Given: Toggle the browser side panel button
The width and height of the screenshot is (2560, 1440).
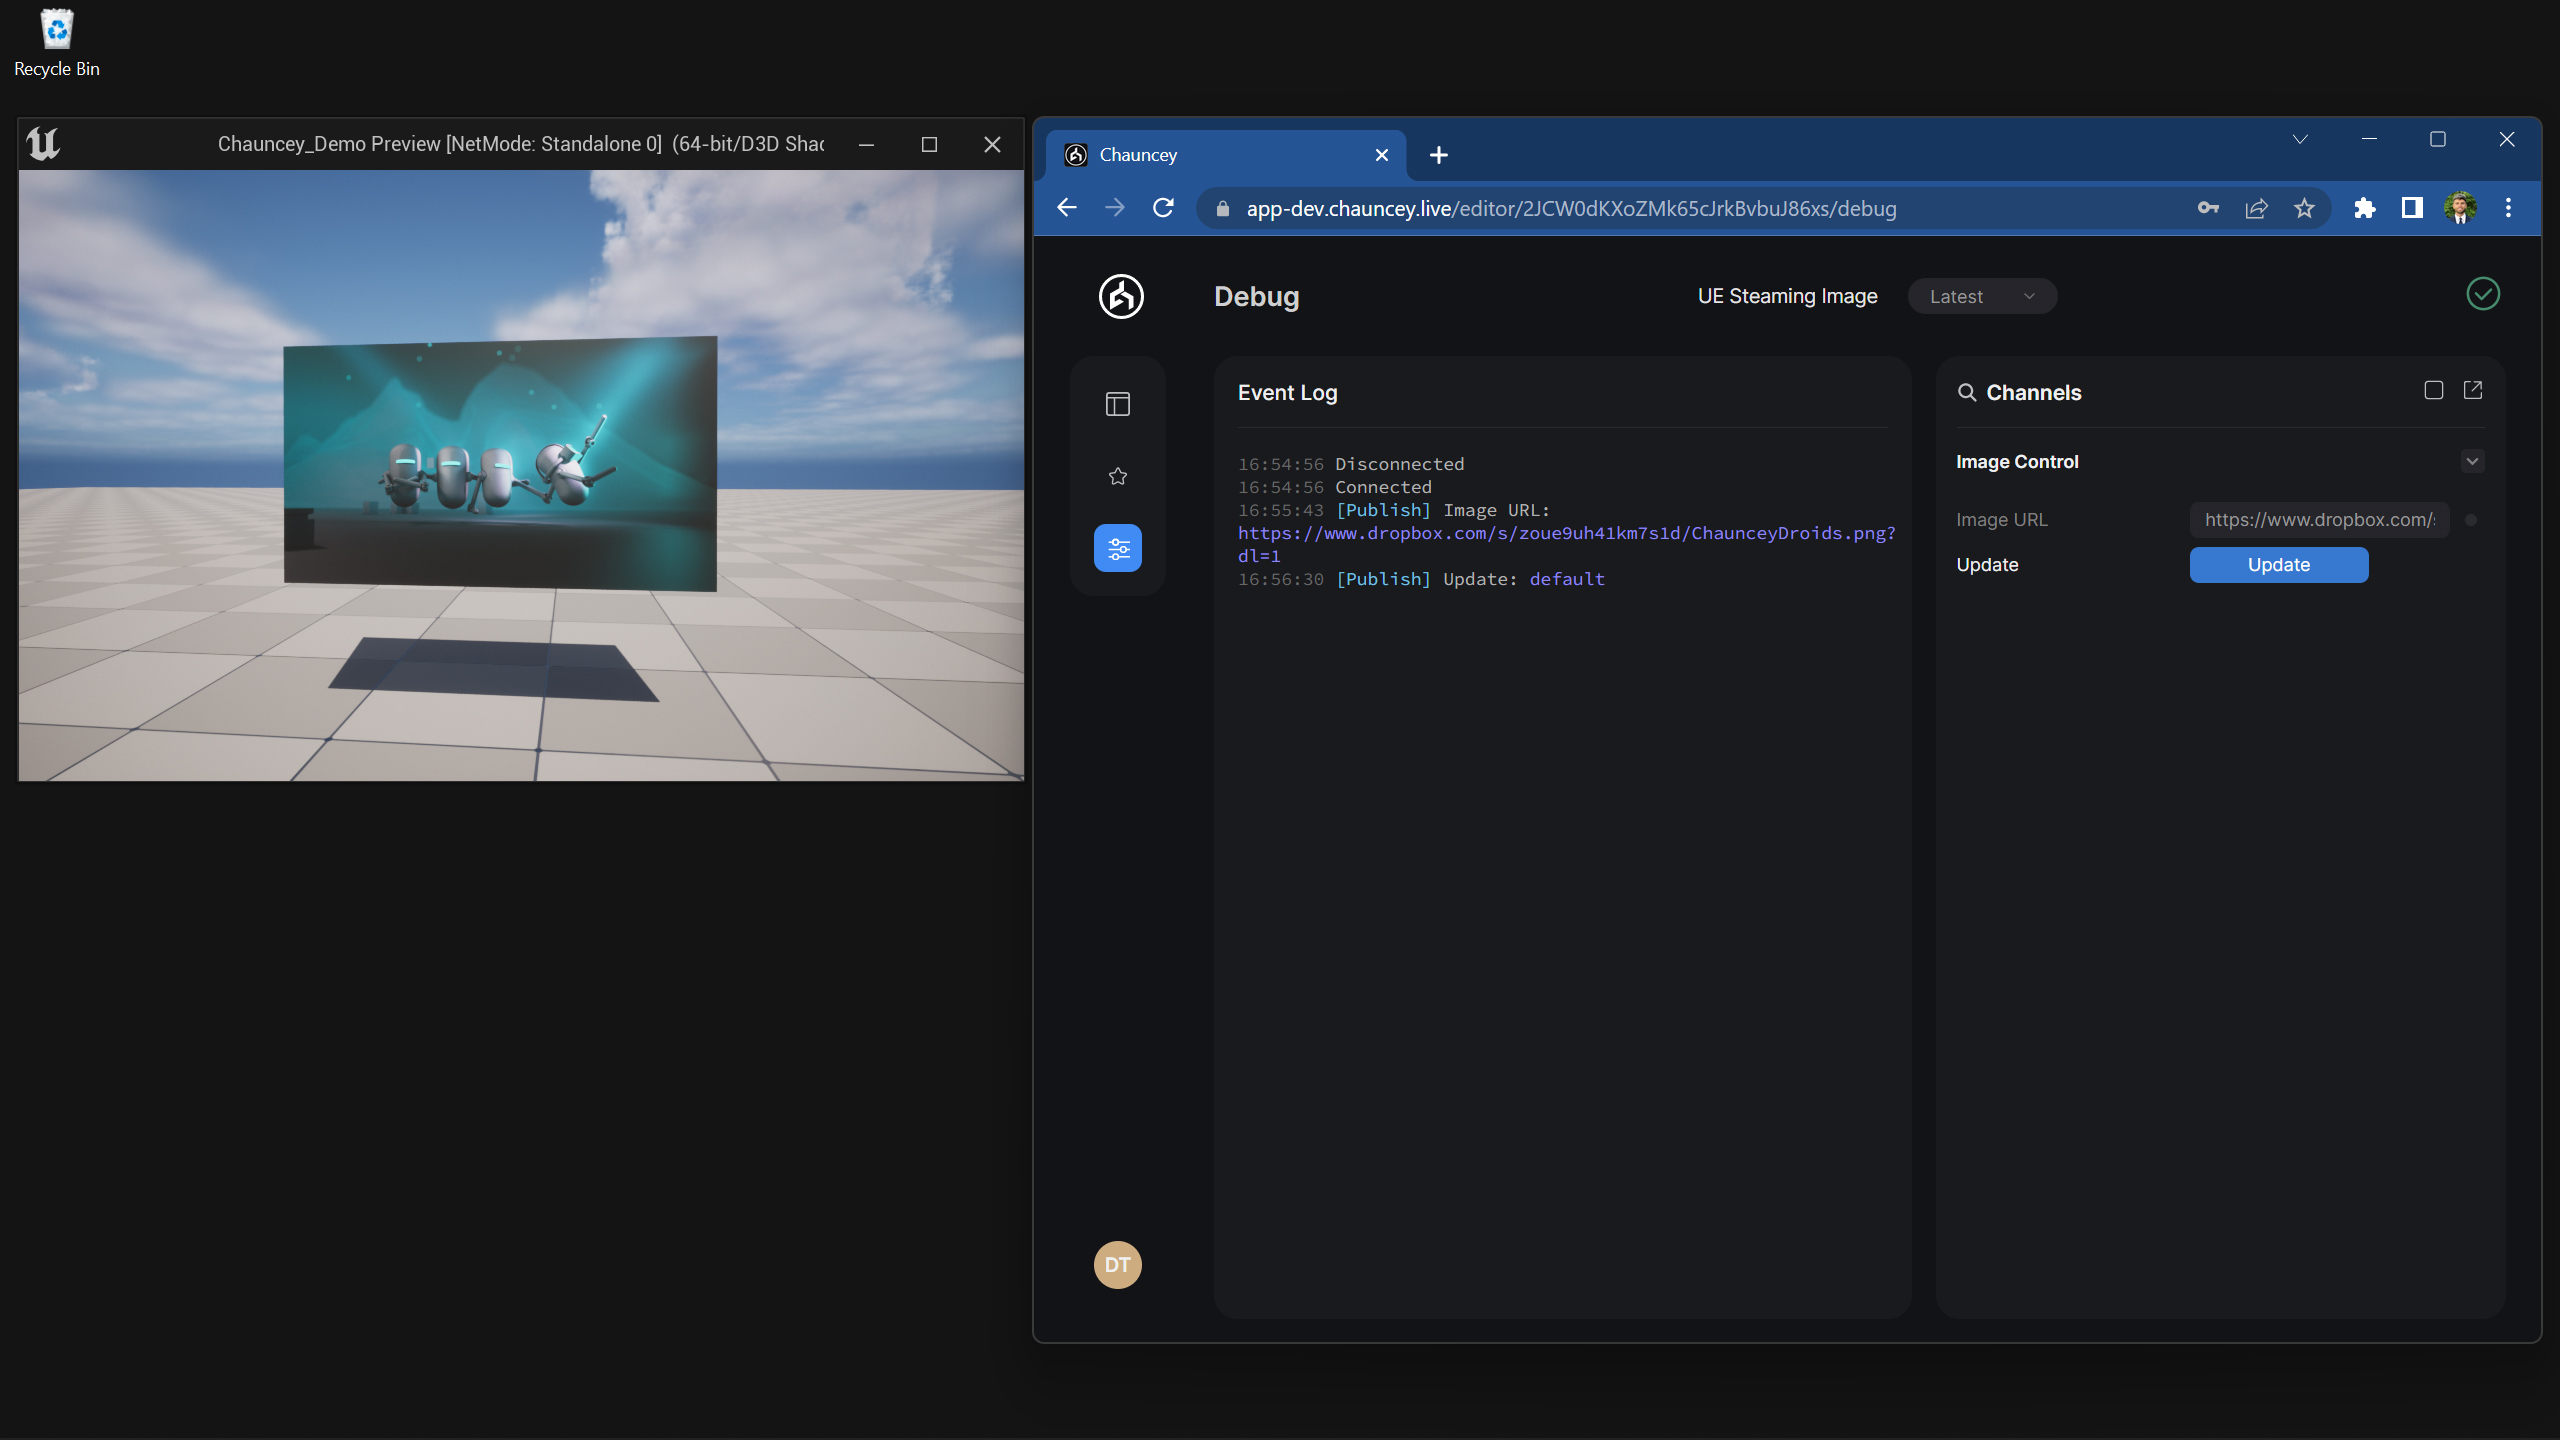Looking at the screenshot, I should click(2412, 208).
